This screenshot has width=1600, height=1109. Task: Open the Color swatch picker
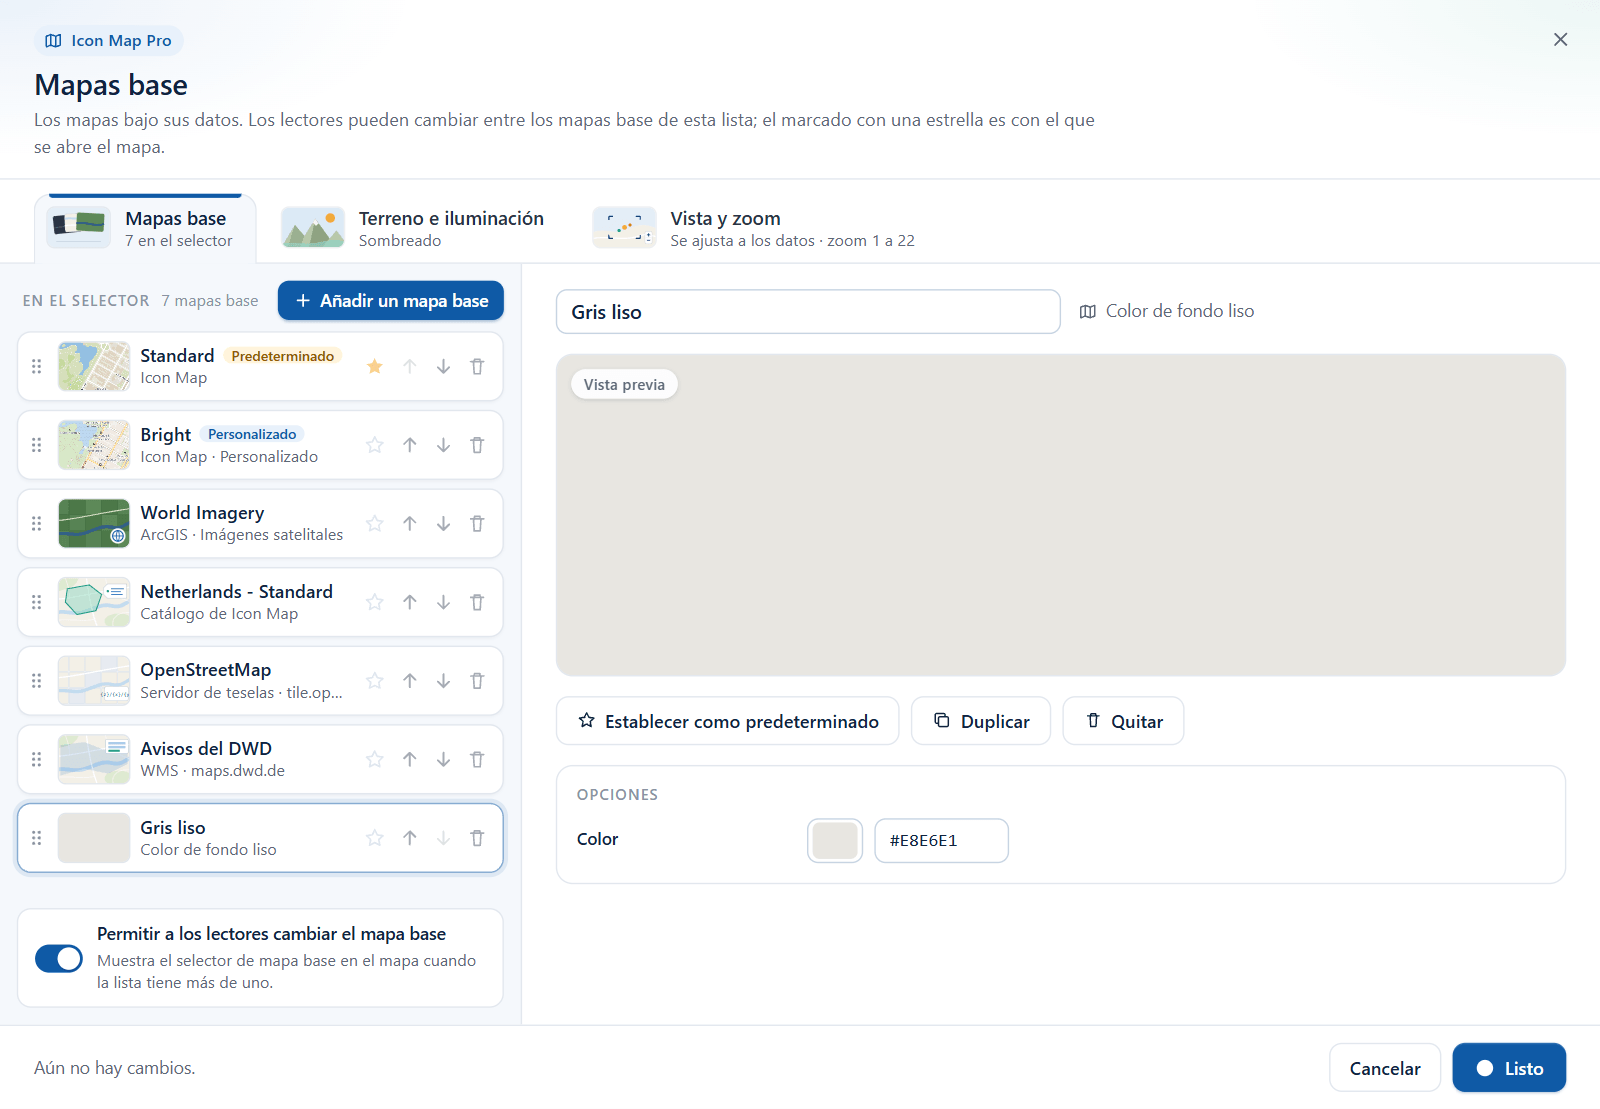(x=835, y=840)
